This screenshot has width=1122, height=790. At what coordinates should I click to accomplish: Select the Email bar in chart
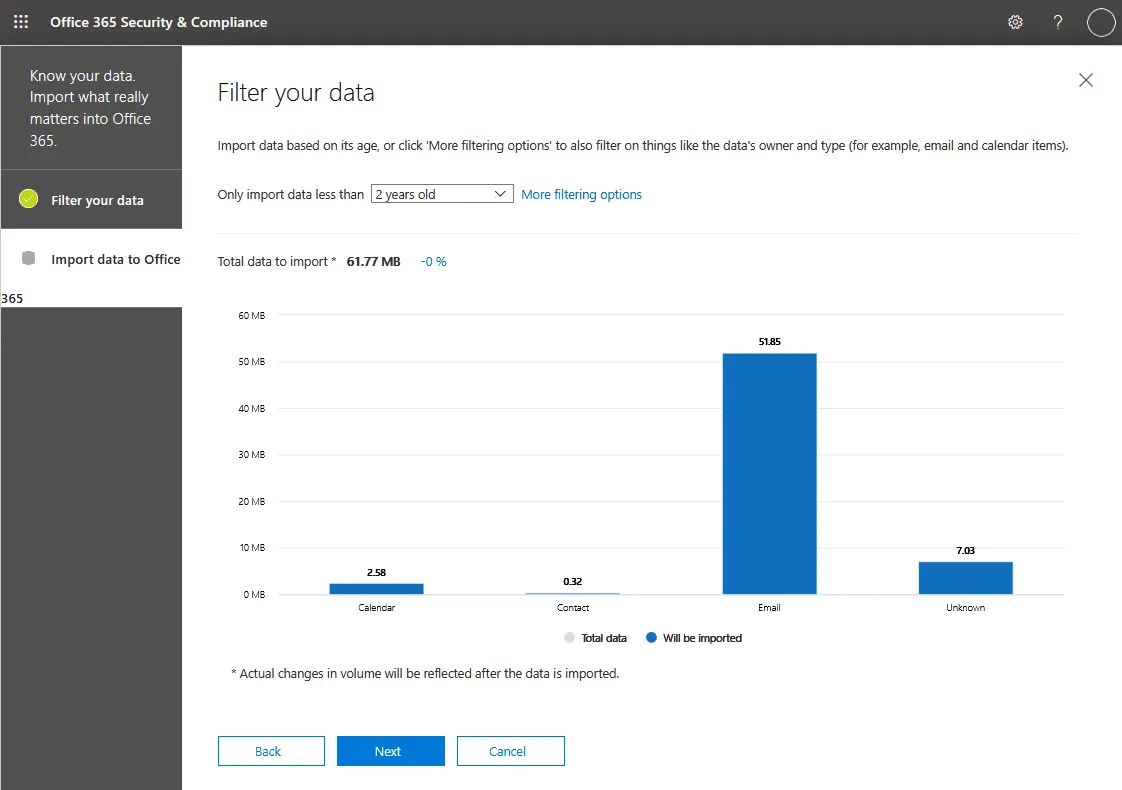[x=769, y=473]
